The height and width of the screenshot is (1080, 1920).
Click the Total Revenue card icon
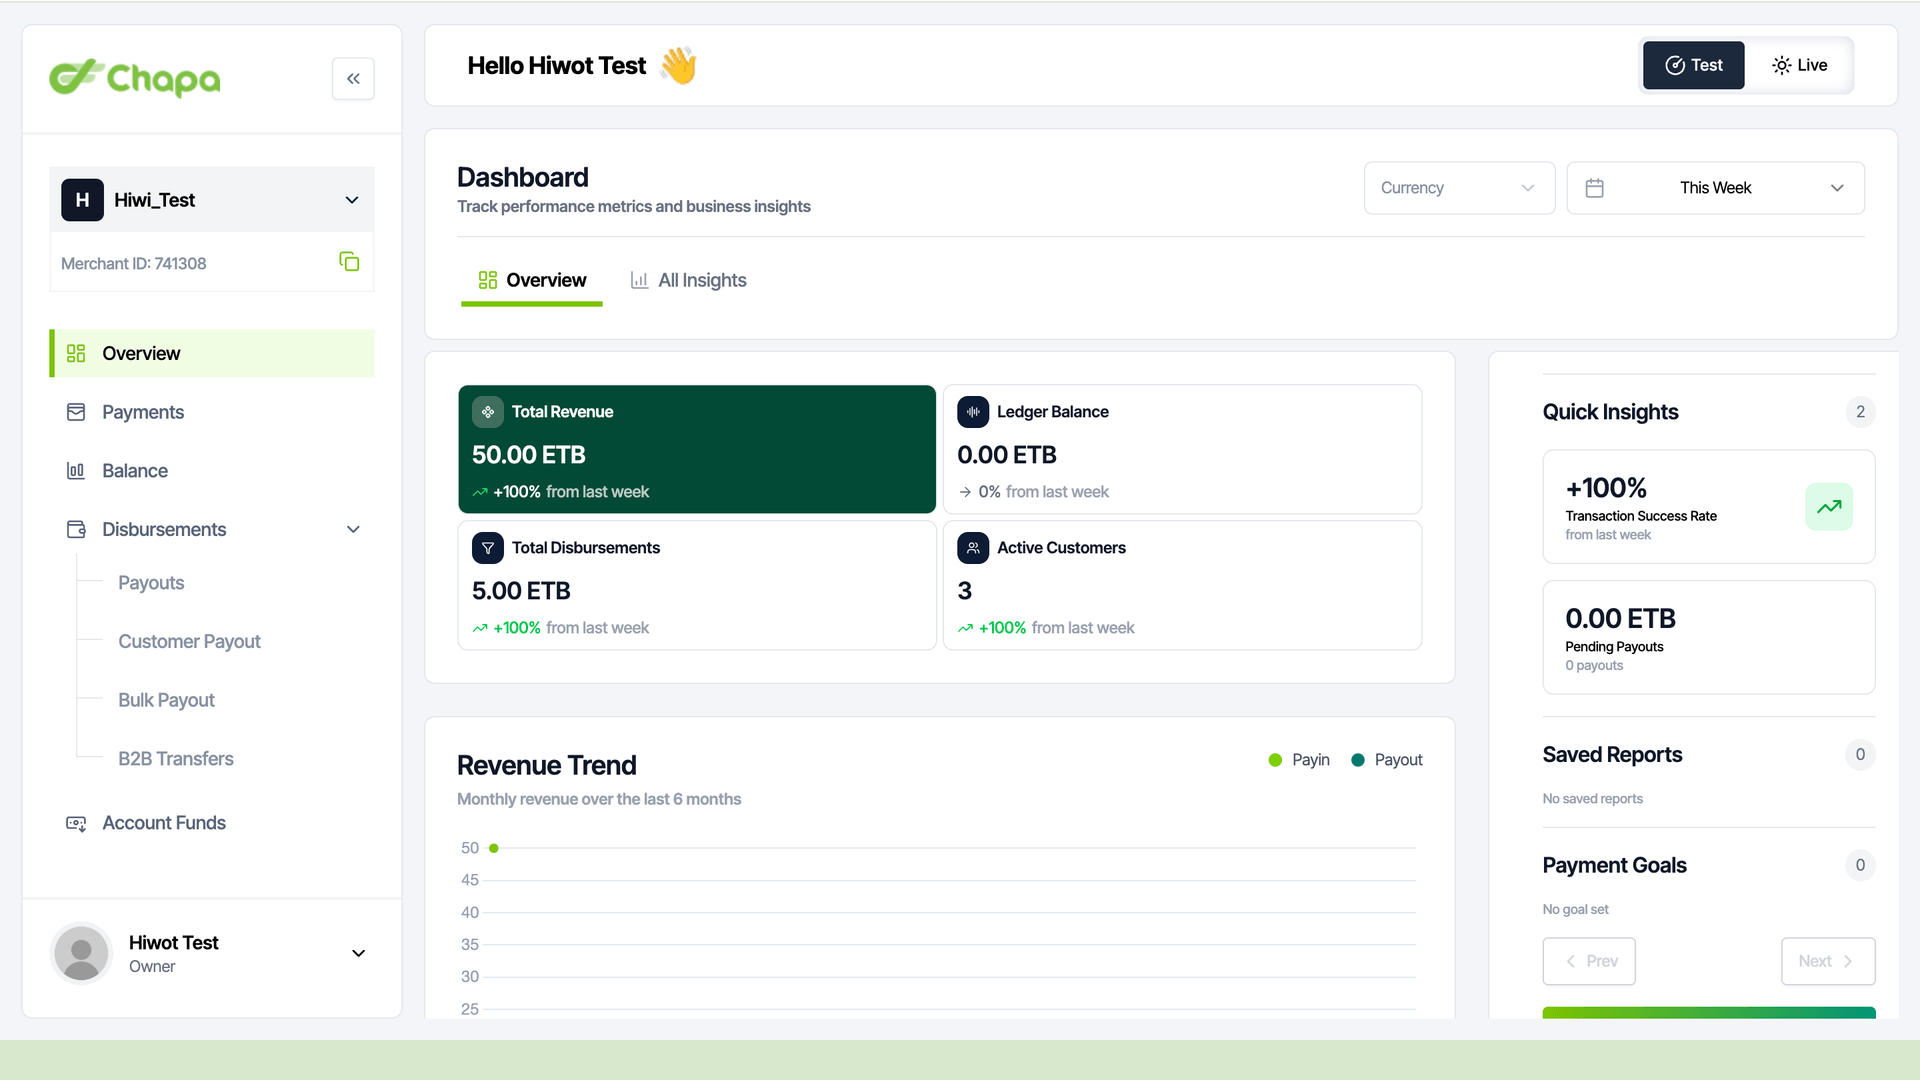[x=488, y=412]
